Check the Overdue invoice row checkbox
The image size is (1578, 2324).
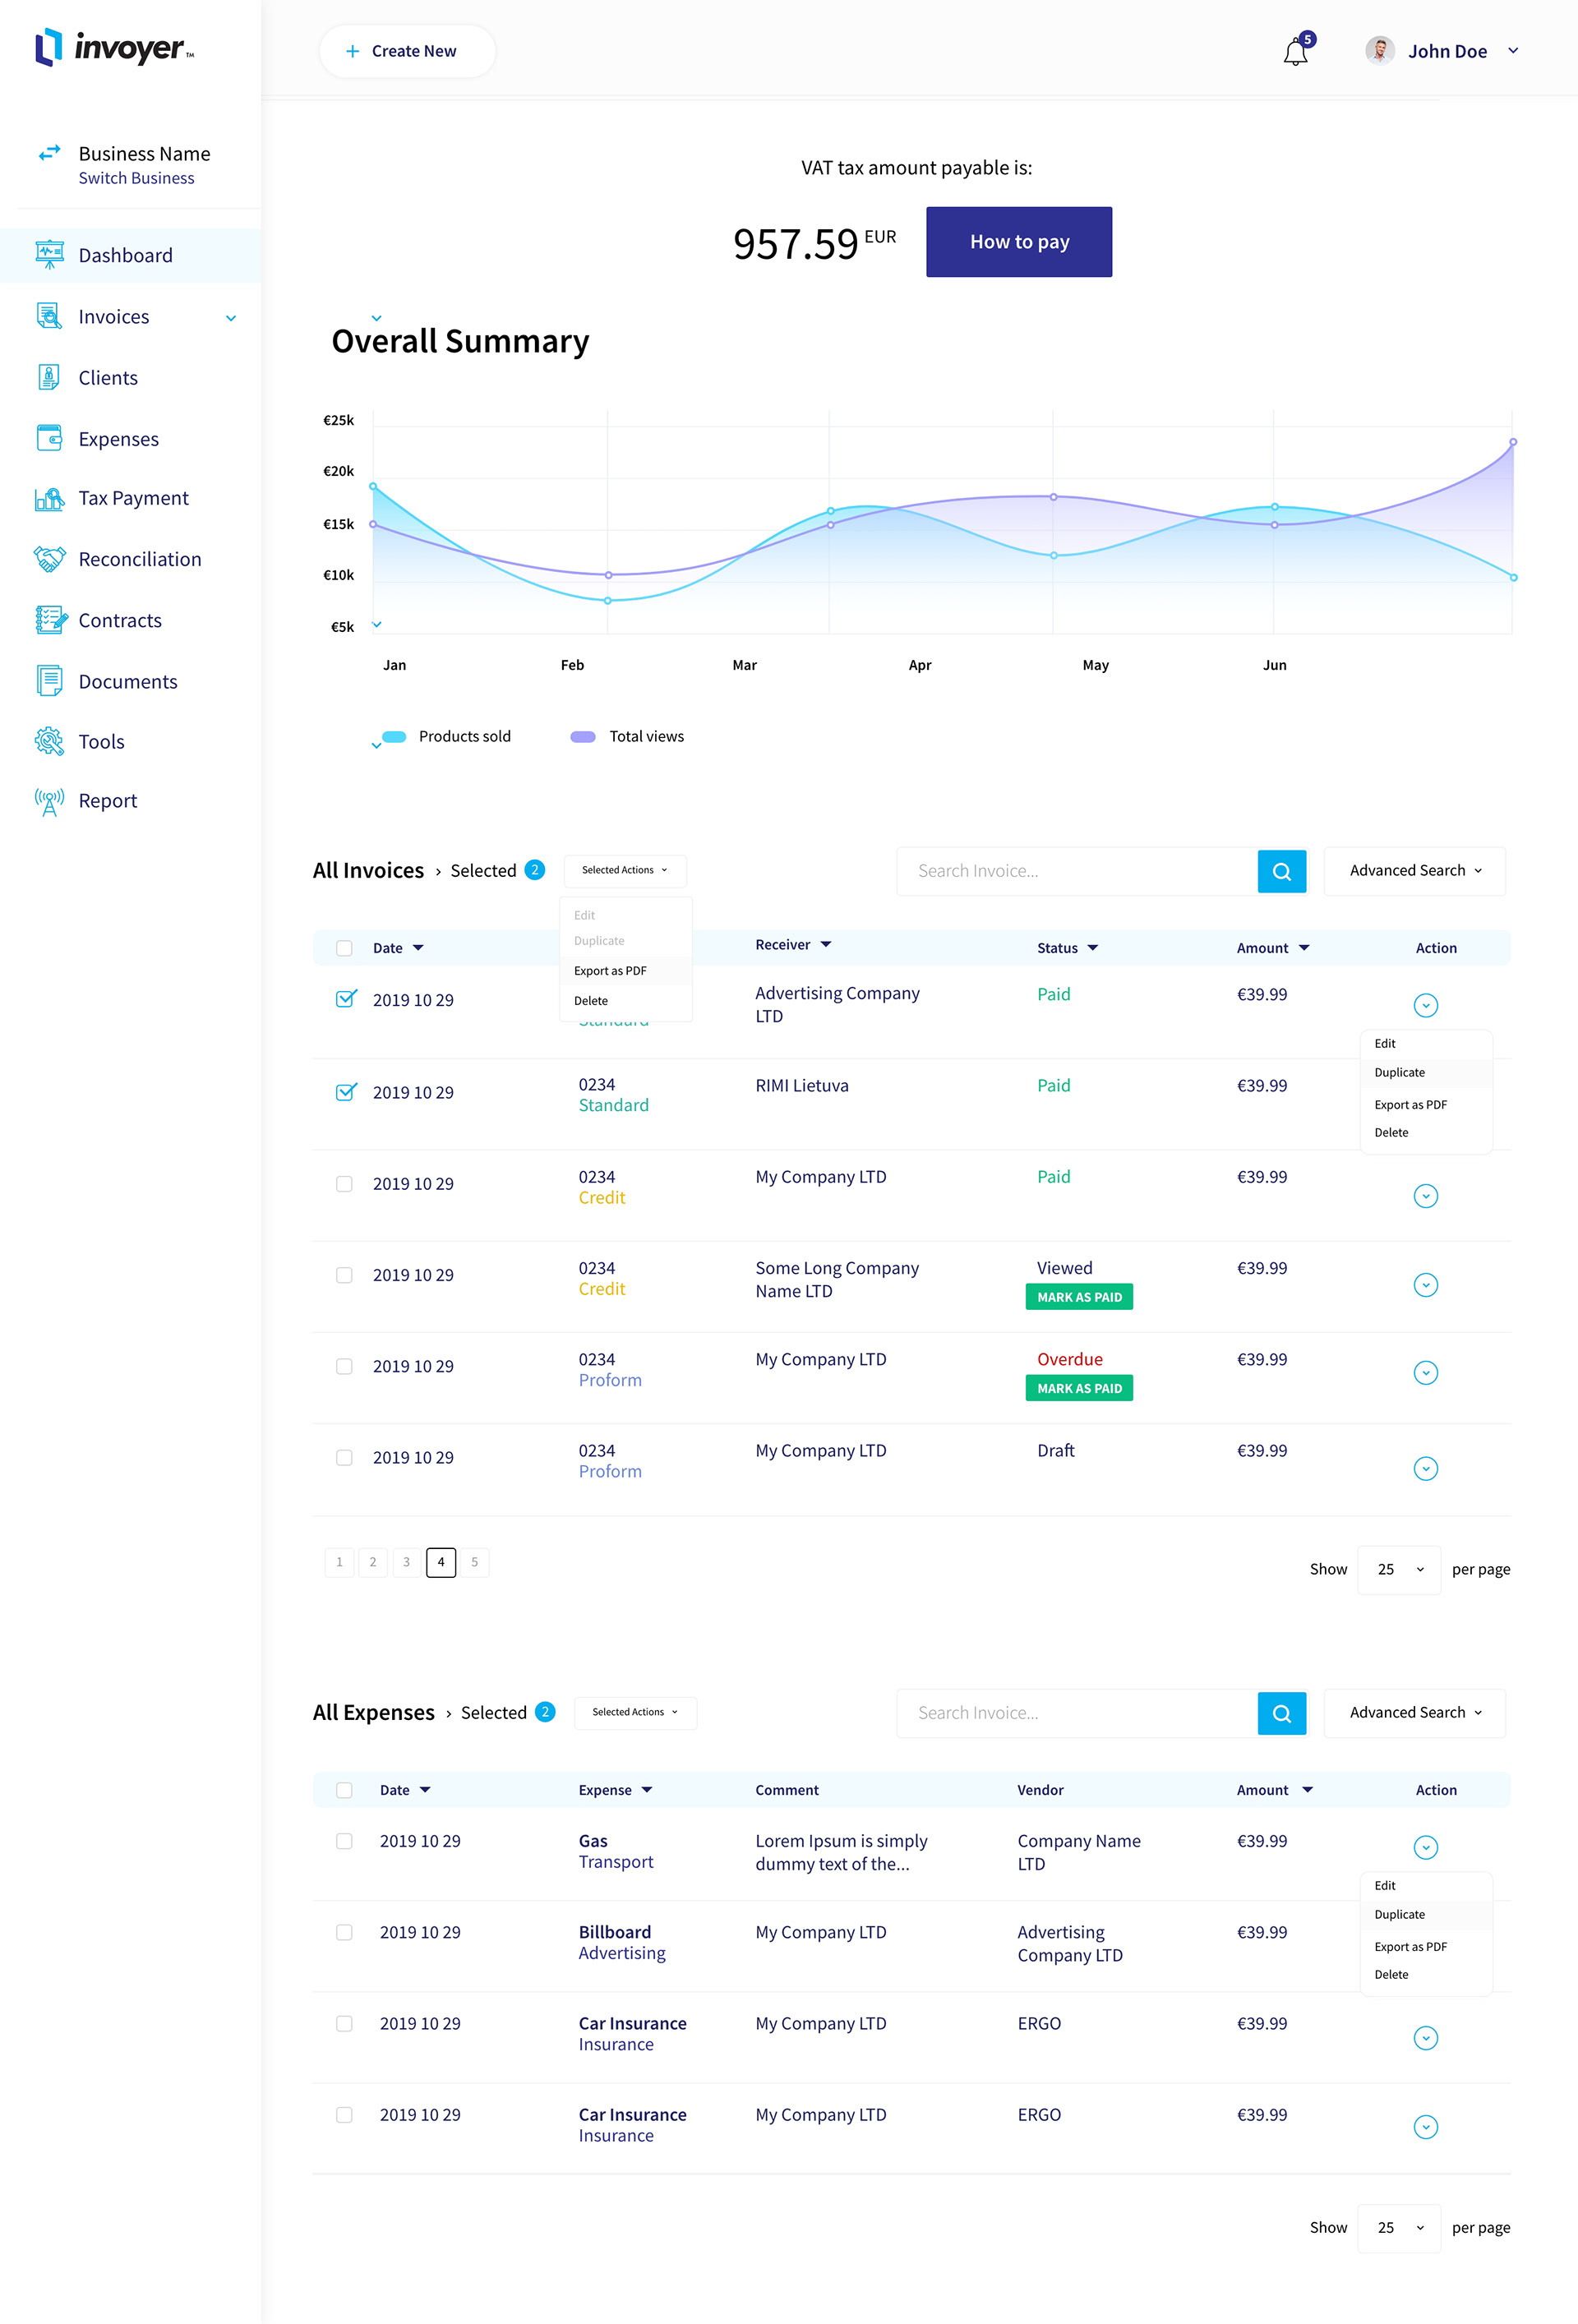(x=344, y=1366)
